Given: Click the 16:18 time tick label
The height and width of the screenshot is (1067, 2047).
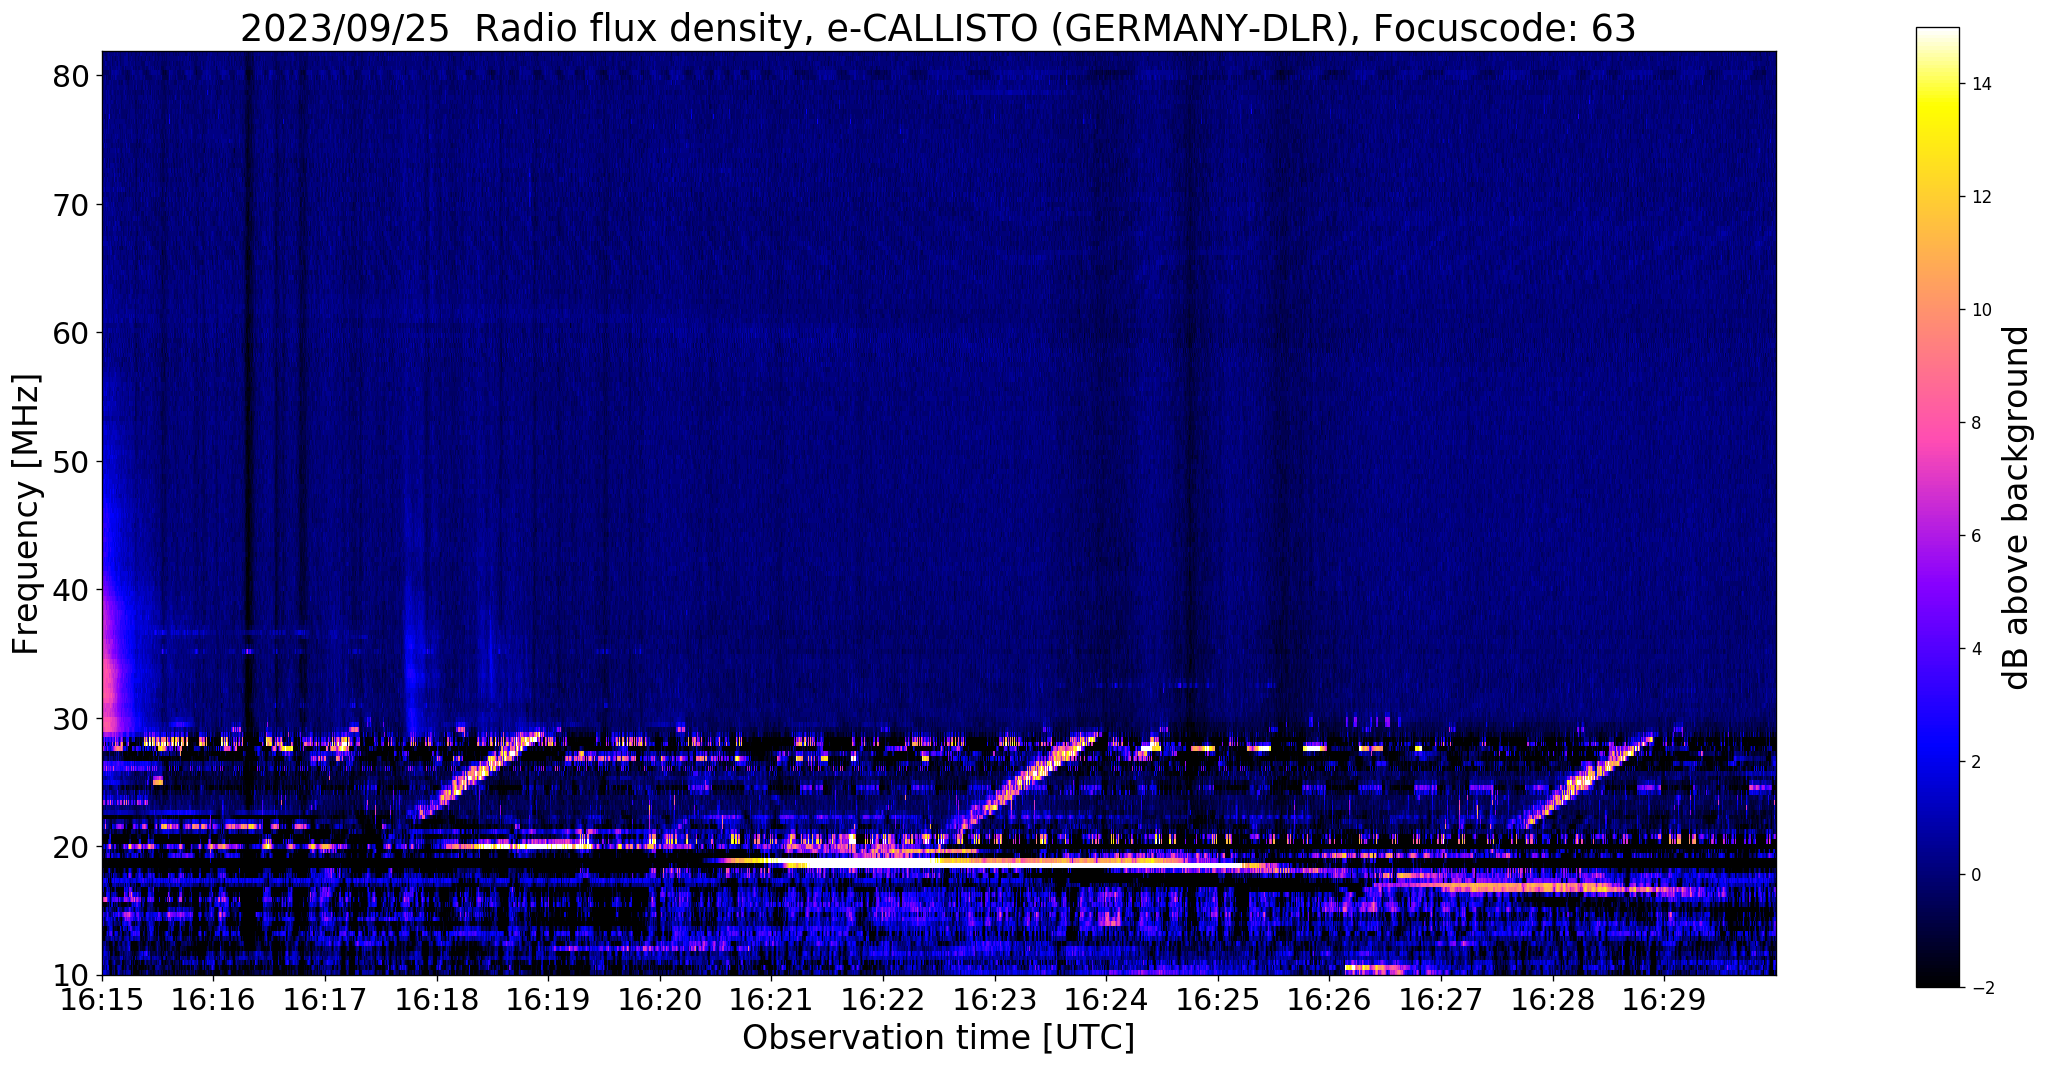Looking at the screenshot, I should pos(437,1000).
